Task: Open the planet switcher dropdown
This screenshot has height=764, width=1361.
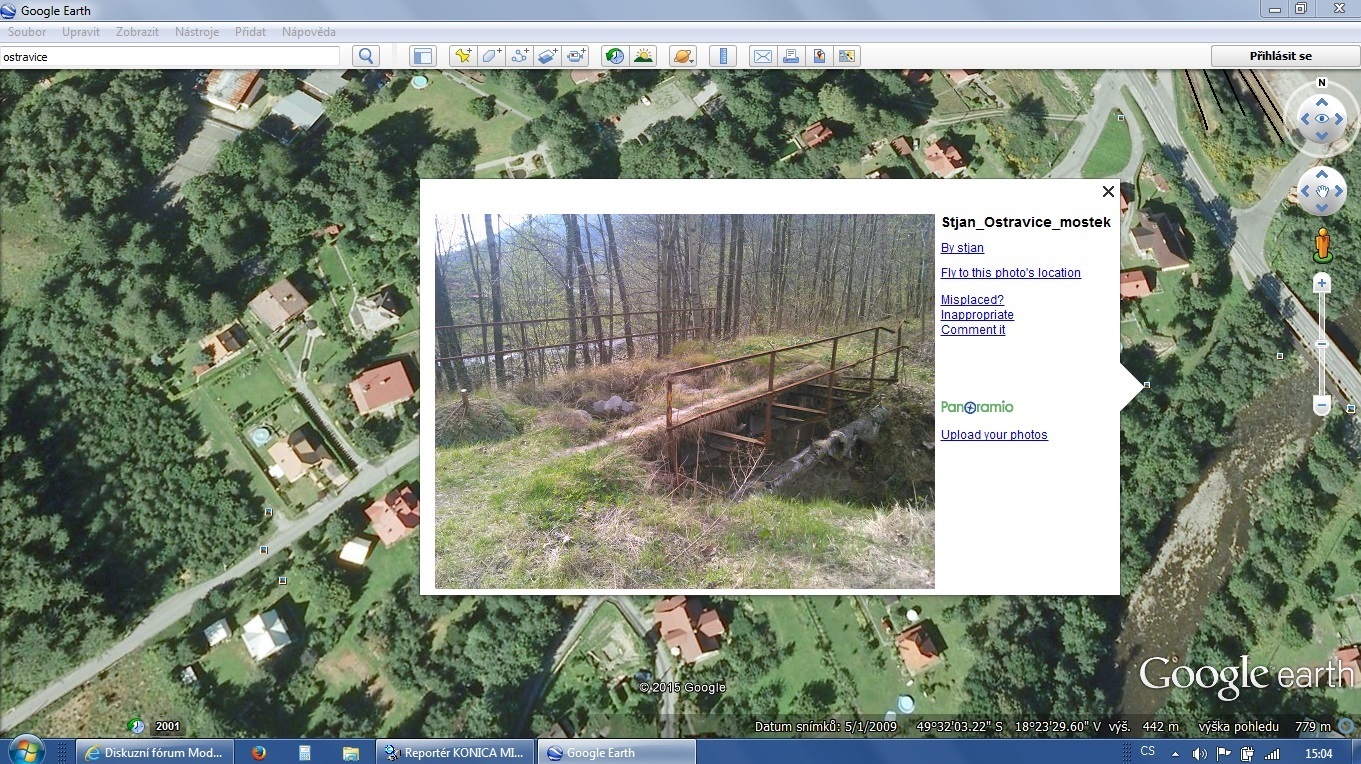Action: pos(682,56)
